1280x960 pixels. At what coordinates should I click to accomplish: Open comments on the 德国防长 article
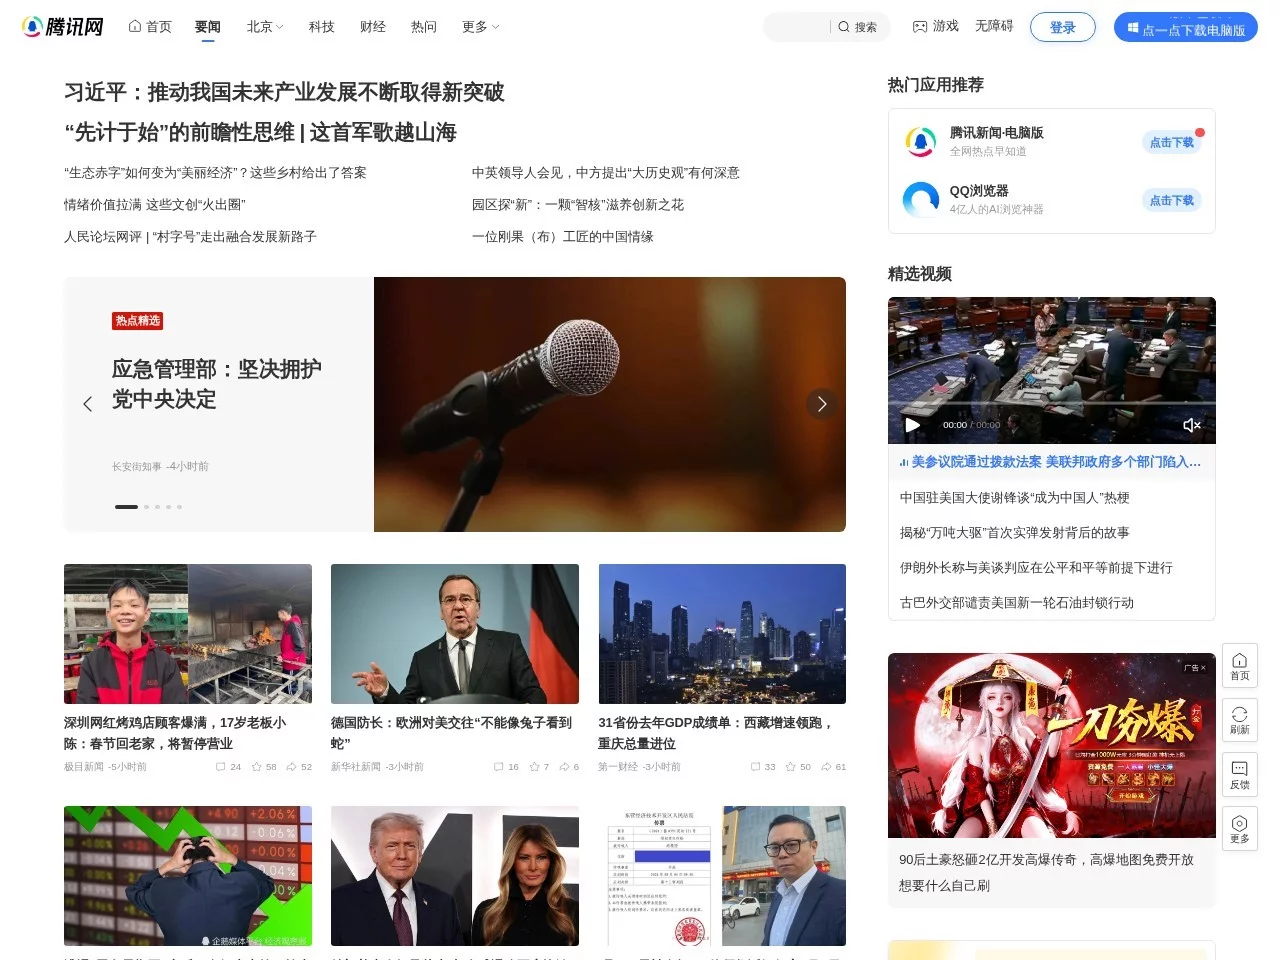497,766
